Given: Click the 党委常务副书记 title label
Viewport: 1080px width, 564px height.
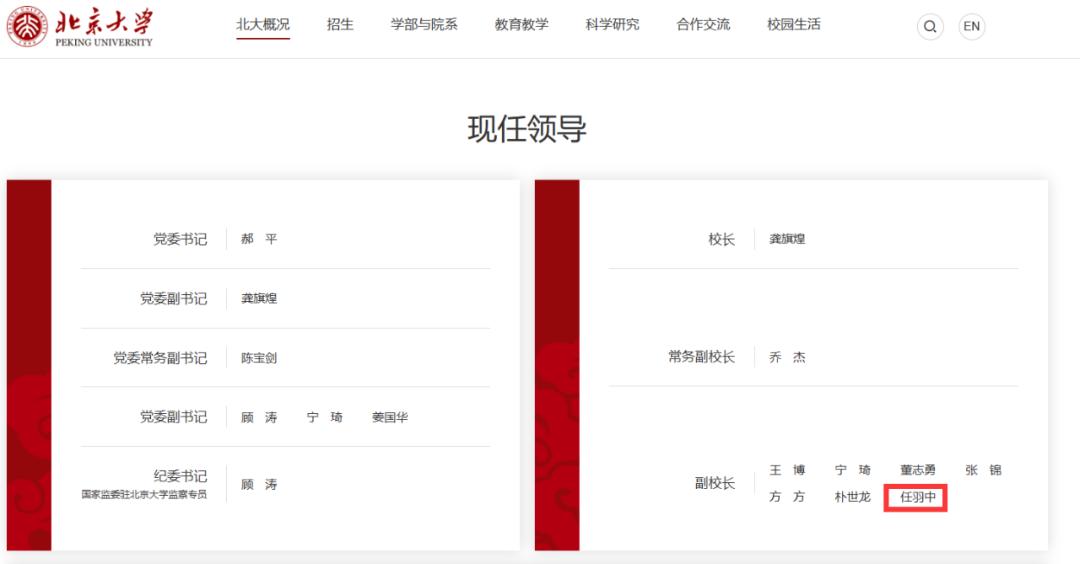Looking at the screenshot, I should coord(160,358).
